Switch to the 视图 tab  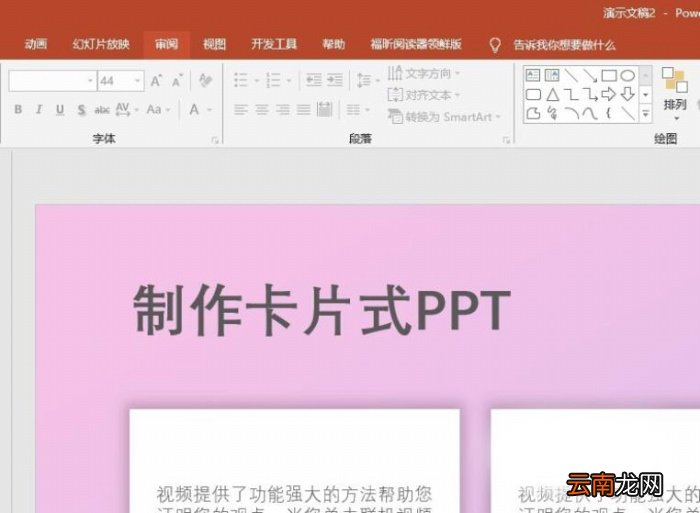click(x=214, y=44)
